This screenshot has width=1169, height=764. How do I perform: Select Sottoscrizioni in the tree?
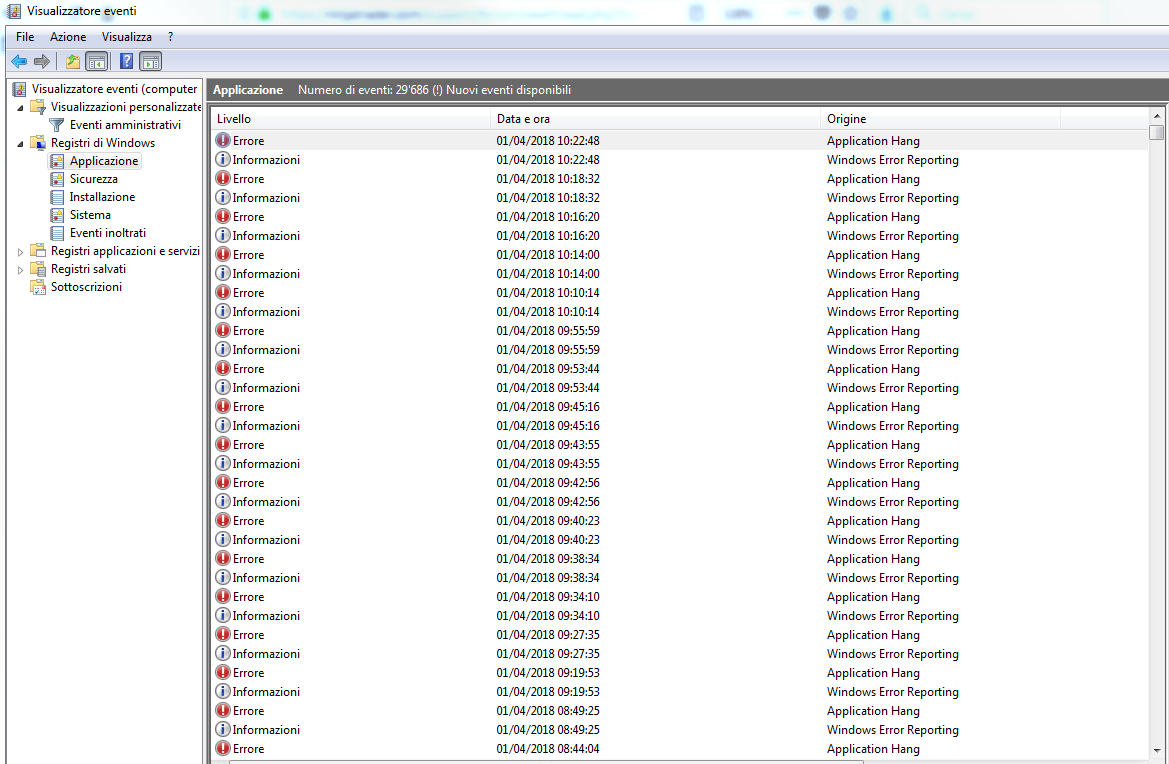pyautogui.click(x=86, y=287)
